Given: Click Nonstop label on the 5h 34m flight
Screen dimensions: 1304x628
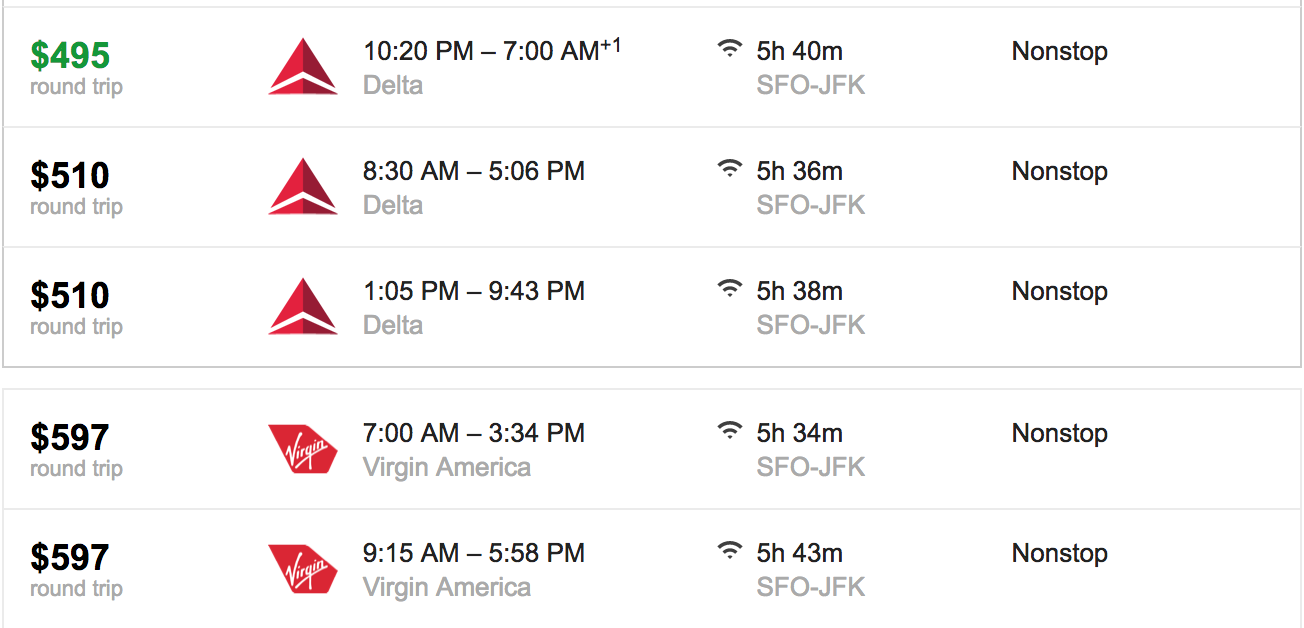Looking at the screenshot, I should 1060,433.
